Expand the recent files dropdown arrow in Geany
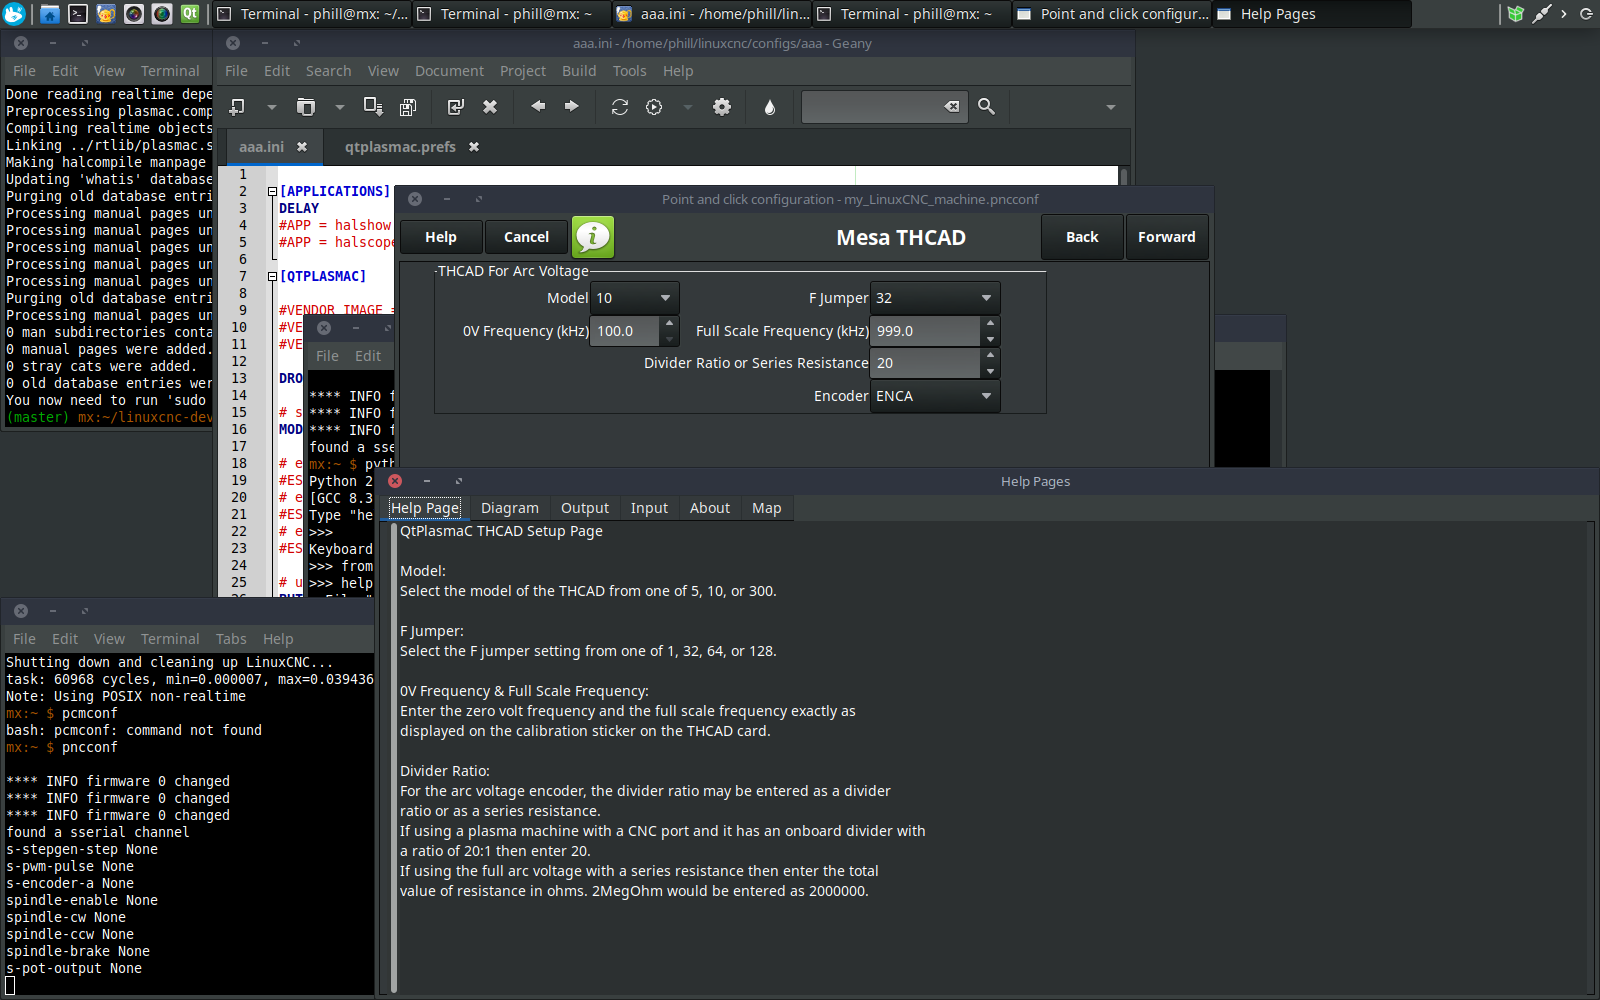The image size is (1600, 1000). pos(339,107)
